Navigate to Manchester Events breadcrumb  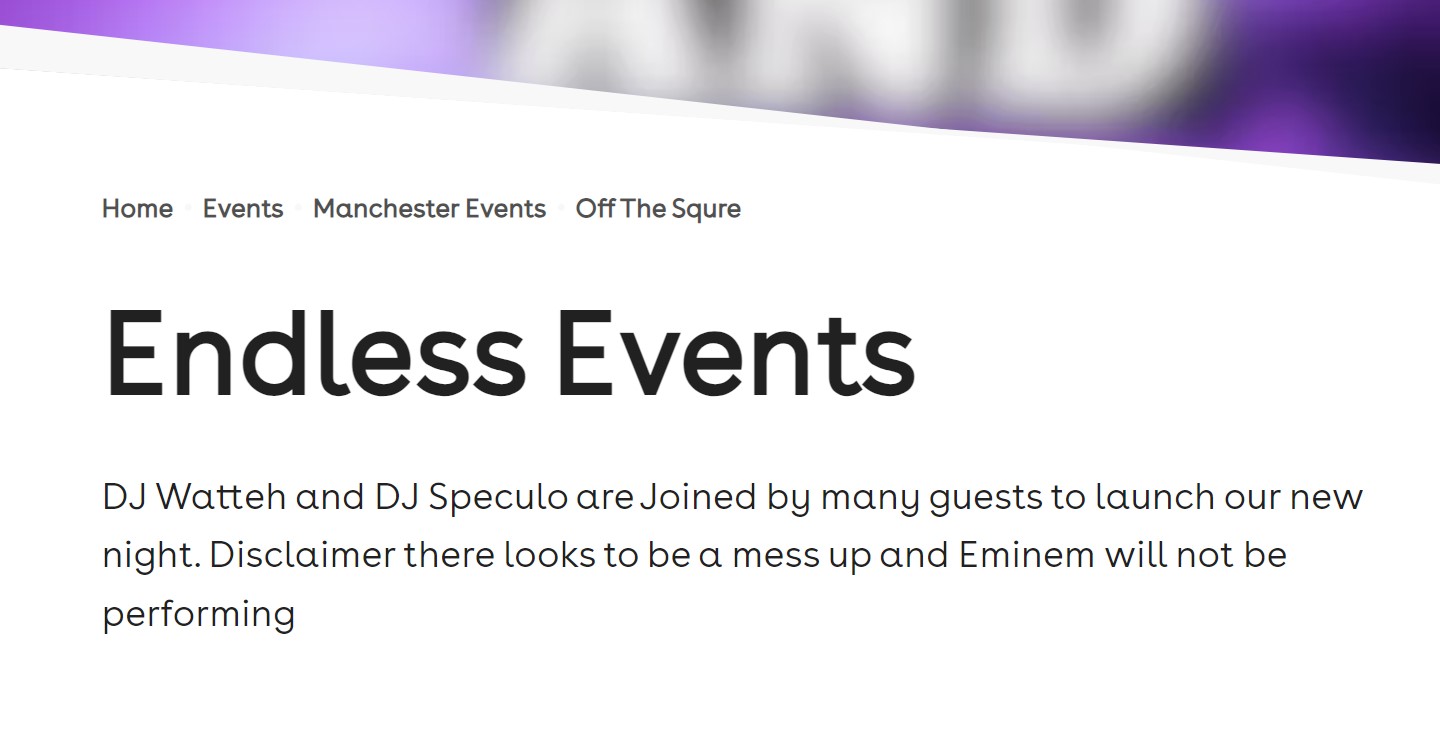click(x=429, y=209)
